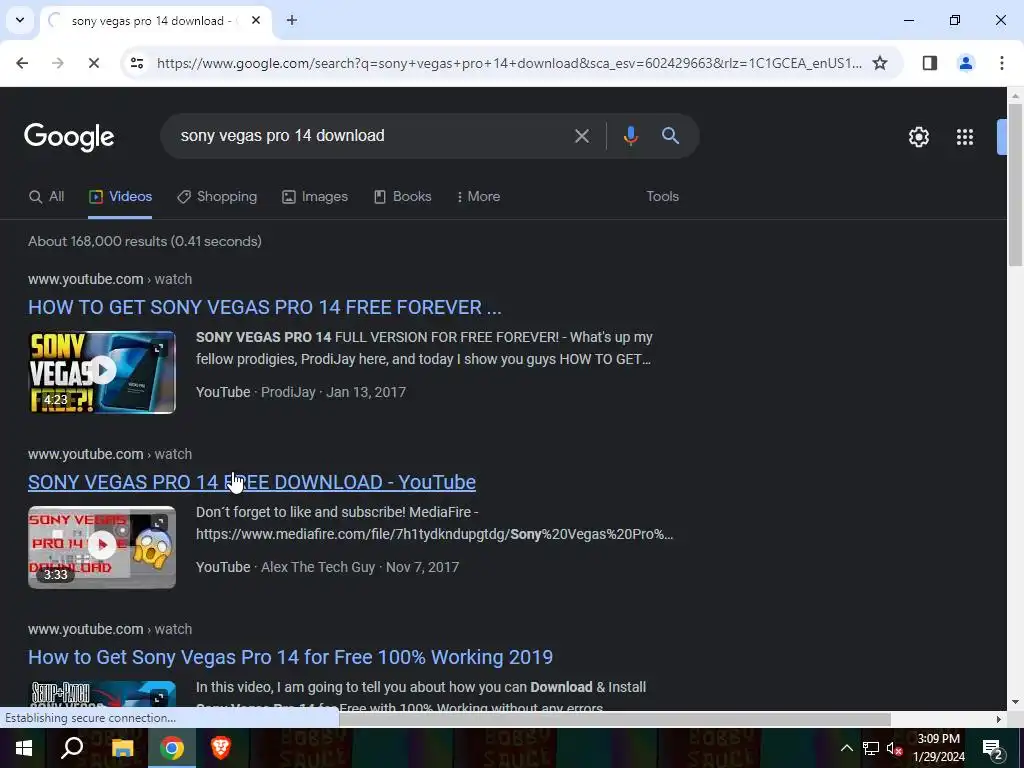Select Chrome in the taskbar
Image resolution: width=1024 pixels, height=768 pixels.
pyautogui.click(x=172, y=748)
